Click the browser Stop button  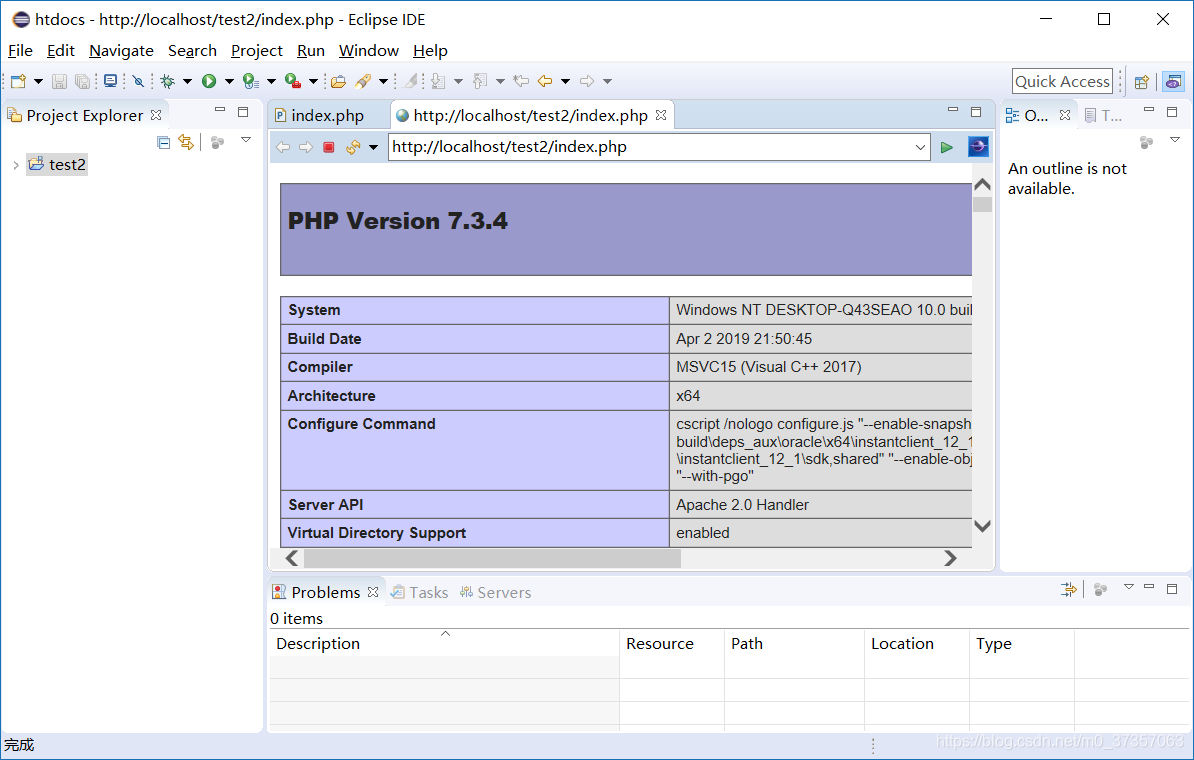click(x=329, y=147)
